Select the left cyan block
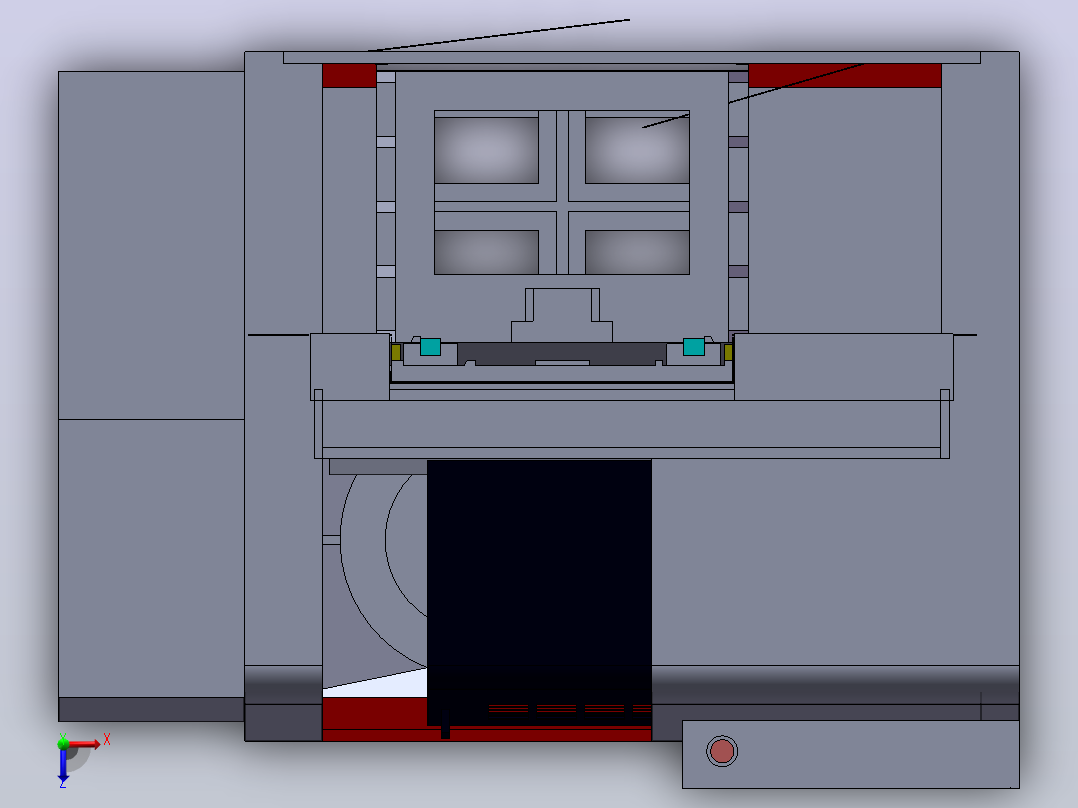 (430, 347)
